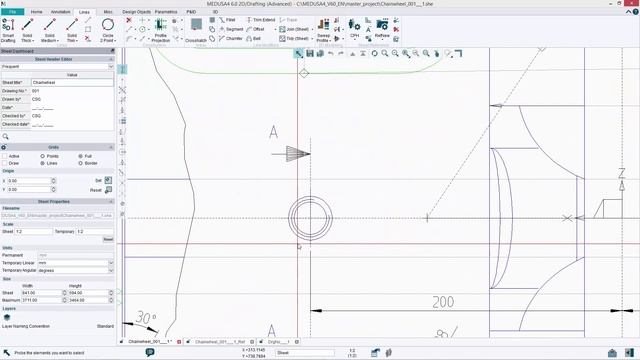Select the Lines grid radio button
Screen dimensions: 640x360
point(42,163)
